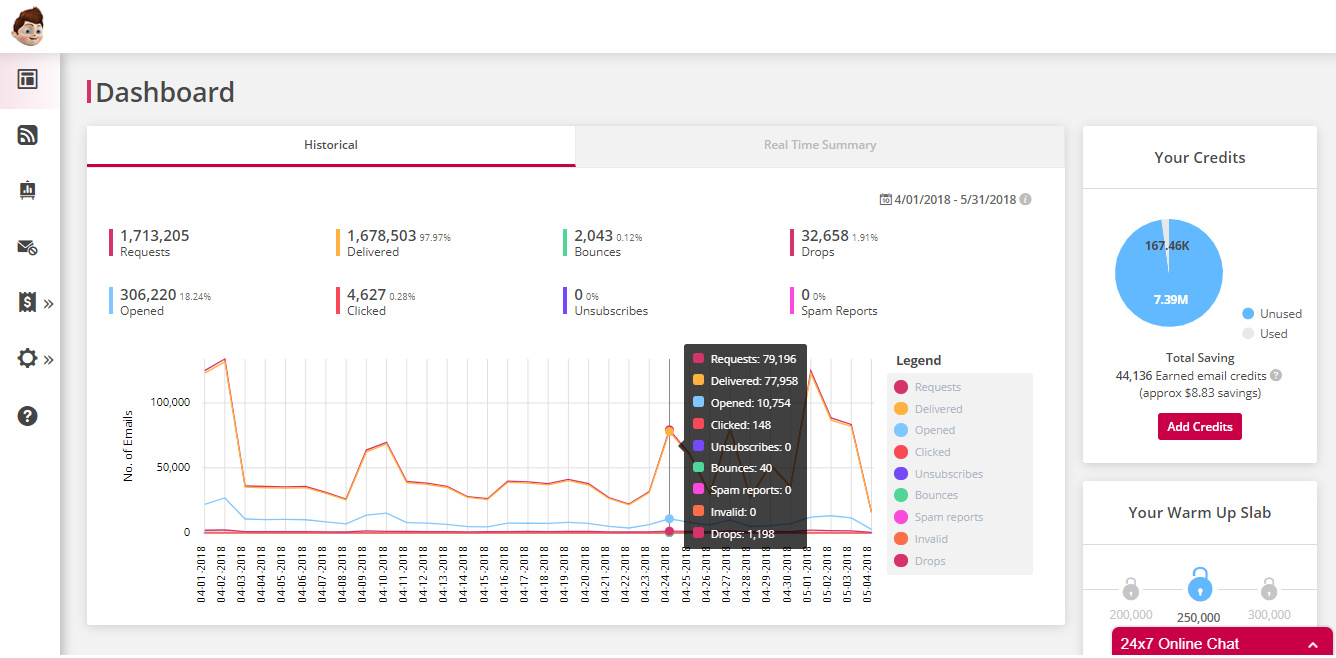The height and width of the screenshot is (658, 1336).
Task: Expand the 24x7 Online Chat panel
Action: pos(1221,644)
